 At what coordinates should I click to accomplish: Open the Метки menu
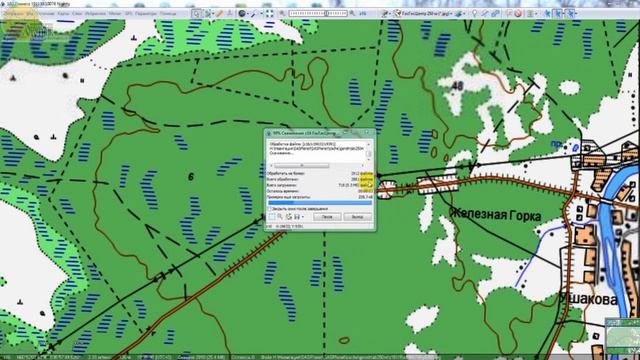115,13
